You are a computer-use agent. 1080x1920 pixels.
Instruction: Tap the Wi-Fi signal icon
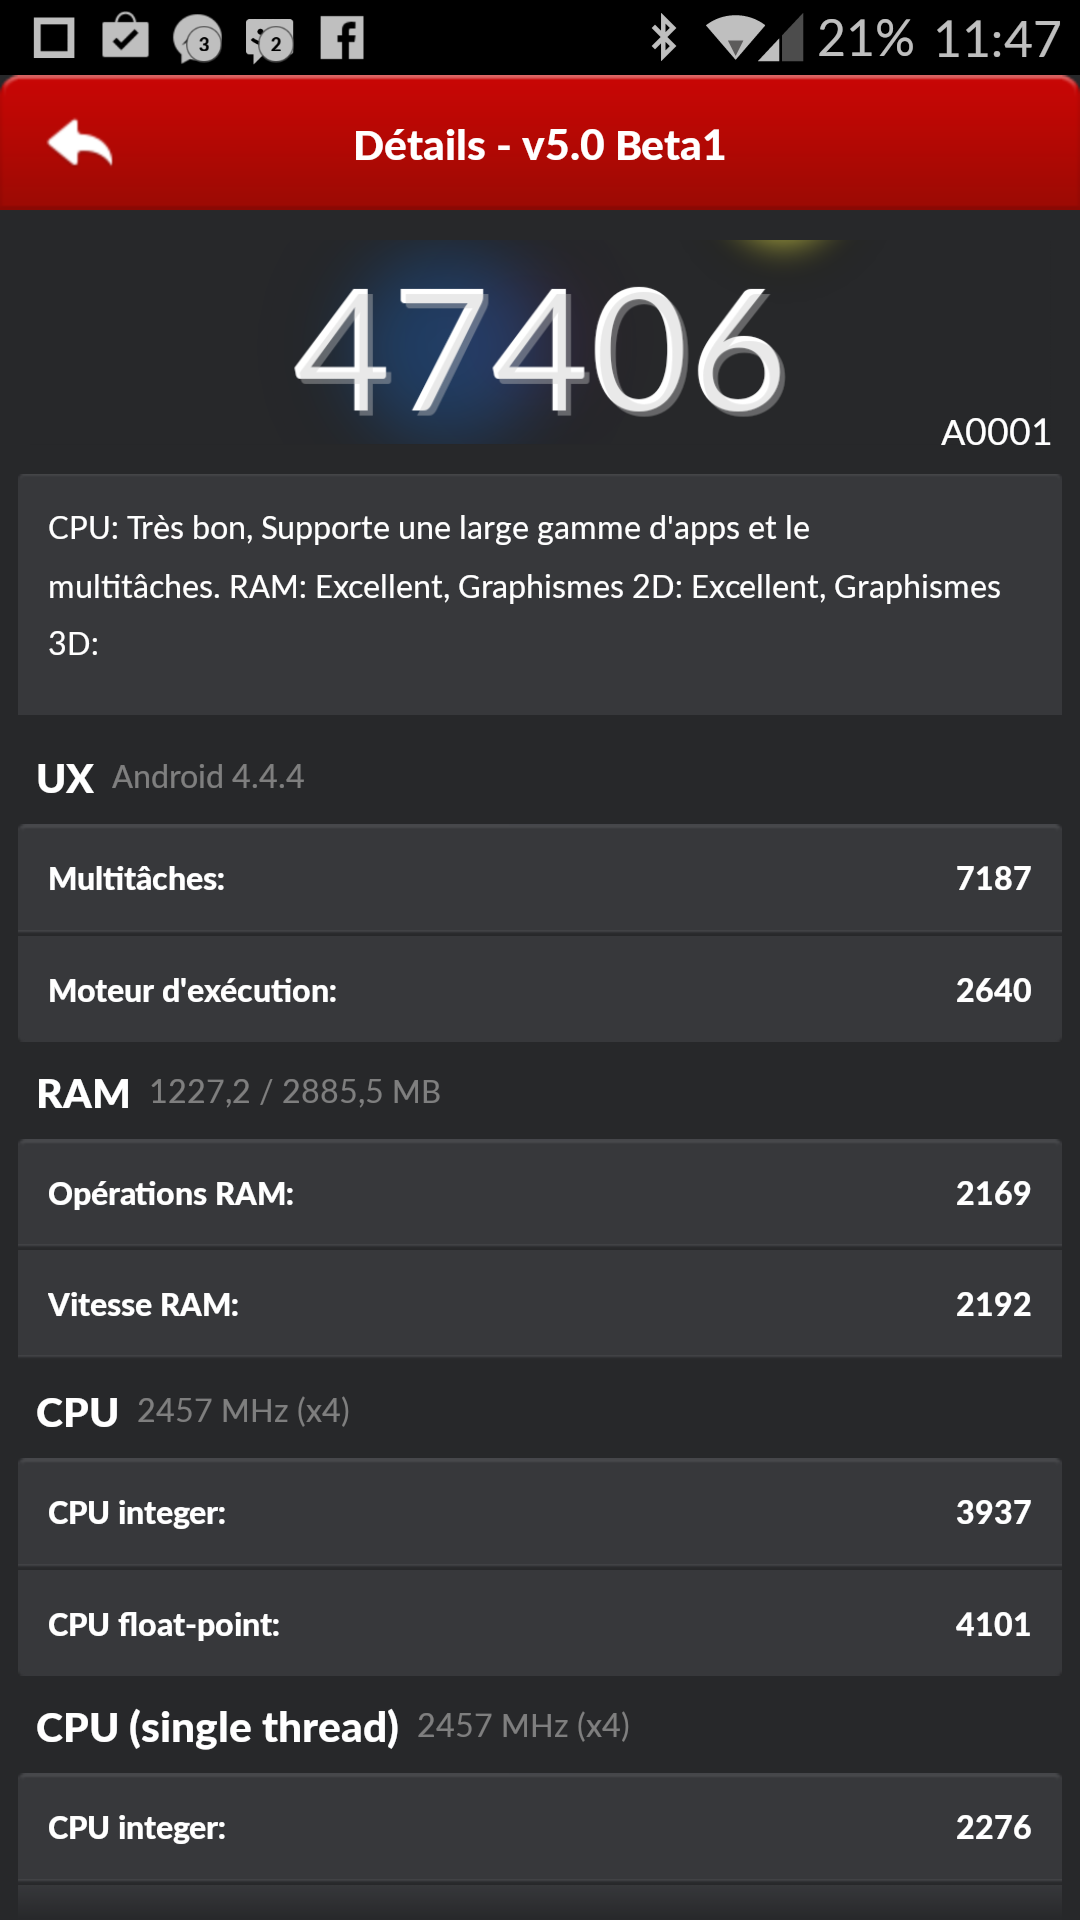pos(736,39)
